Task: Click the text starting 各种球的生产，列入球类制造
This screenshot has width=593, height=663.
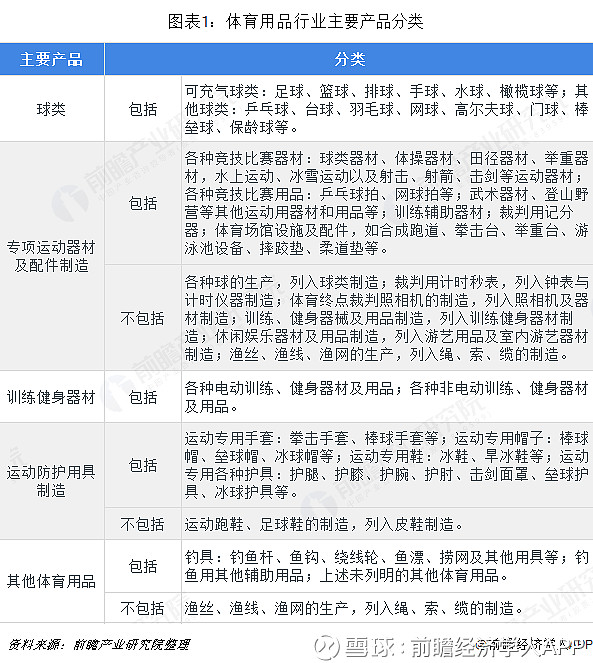Action: pyautogui.click(x=386, y=318)
